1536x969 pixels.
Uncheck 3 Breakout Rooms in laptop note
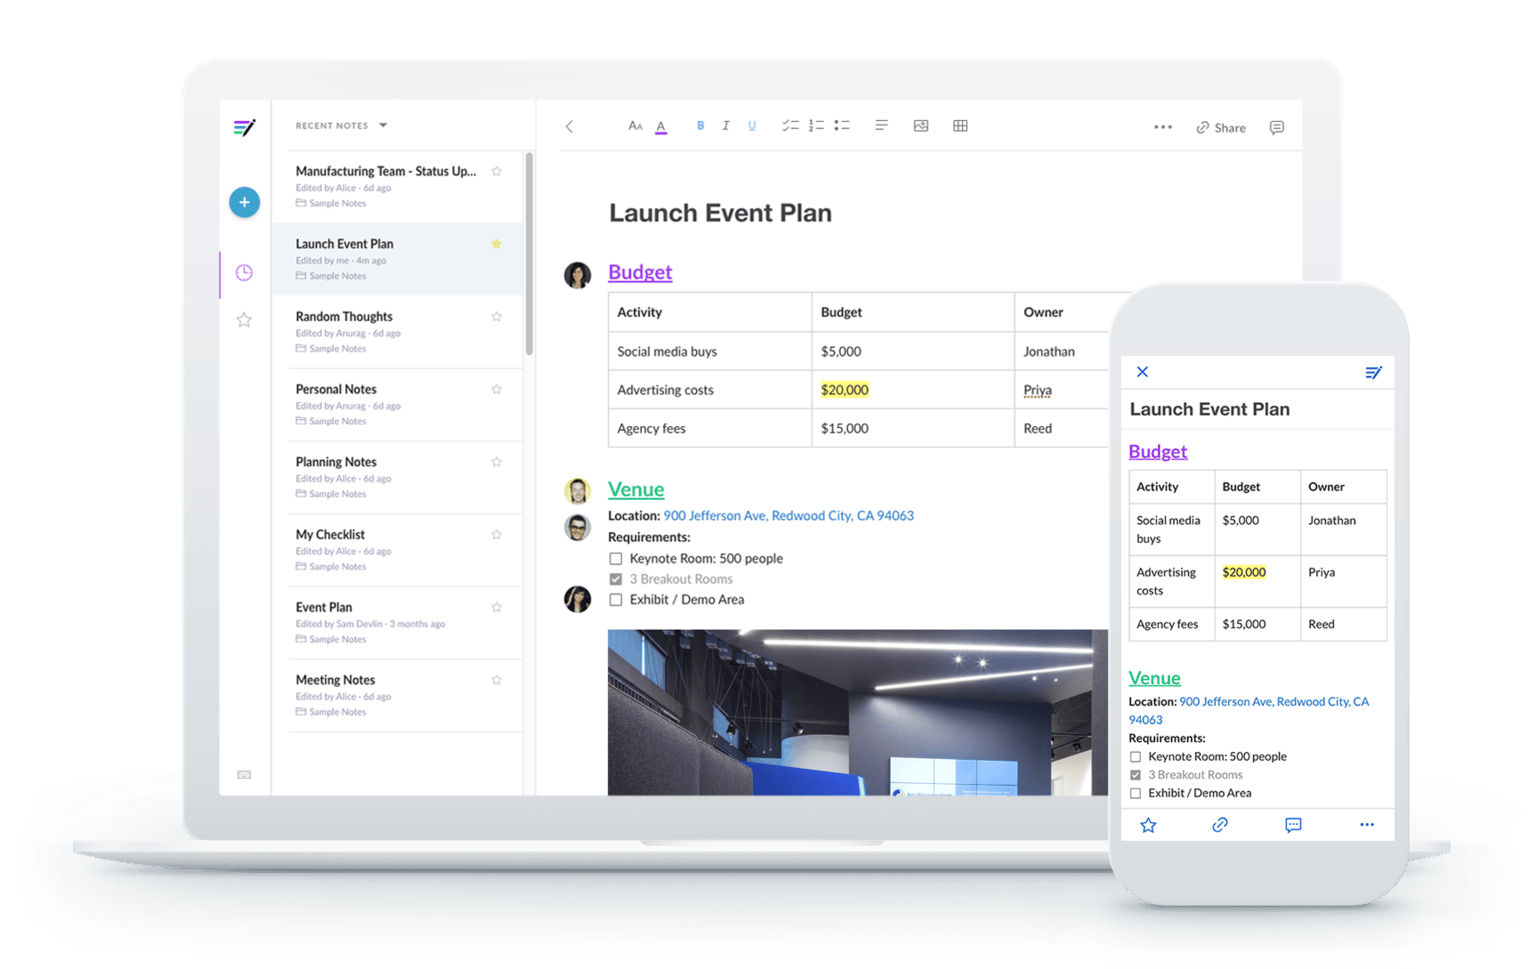[616, 579]
